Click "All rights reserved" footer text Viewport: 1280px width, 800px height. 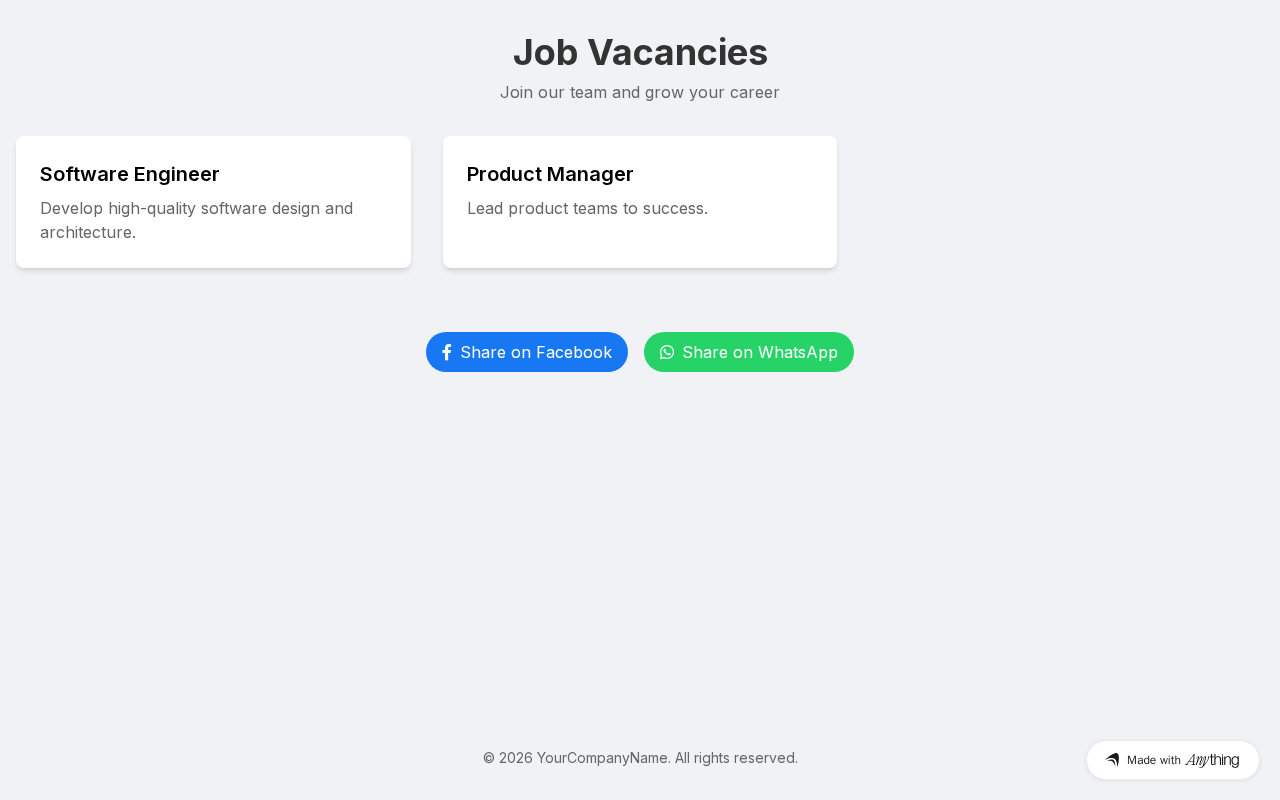(736, 758)
